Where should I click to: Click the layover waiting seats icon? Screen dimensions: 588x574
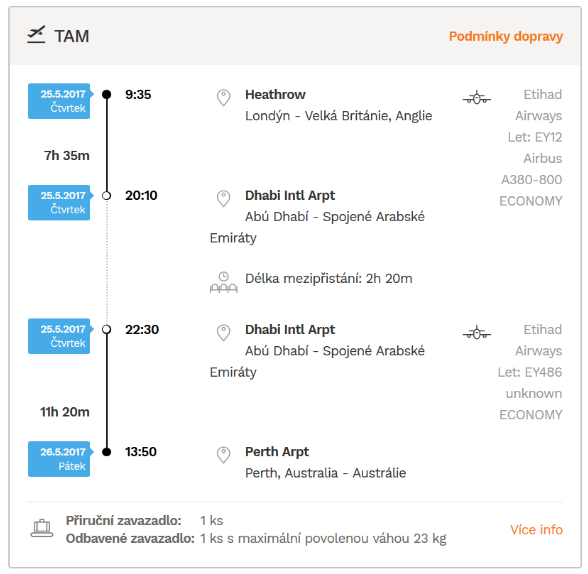tap(224, 282)
